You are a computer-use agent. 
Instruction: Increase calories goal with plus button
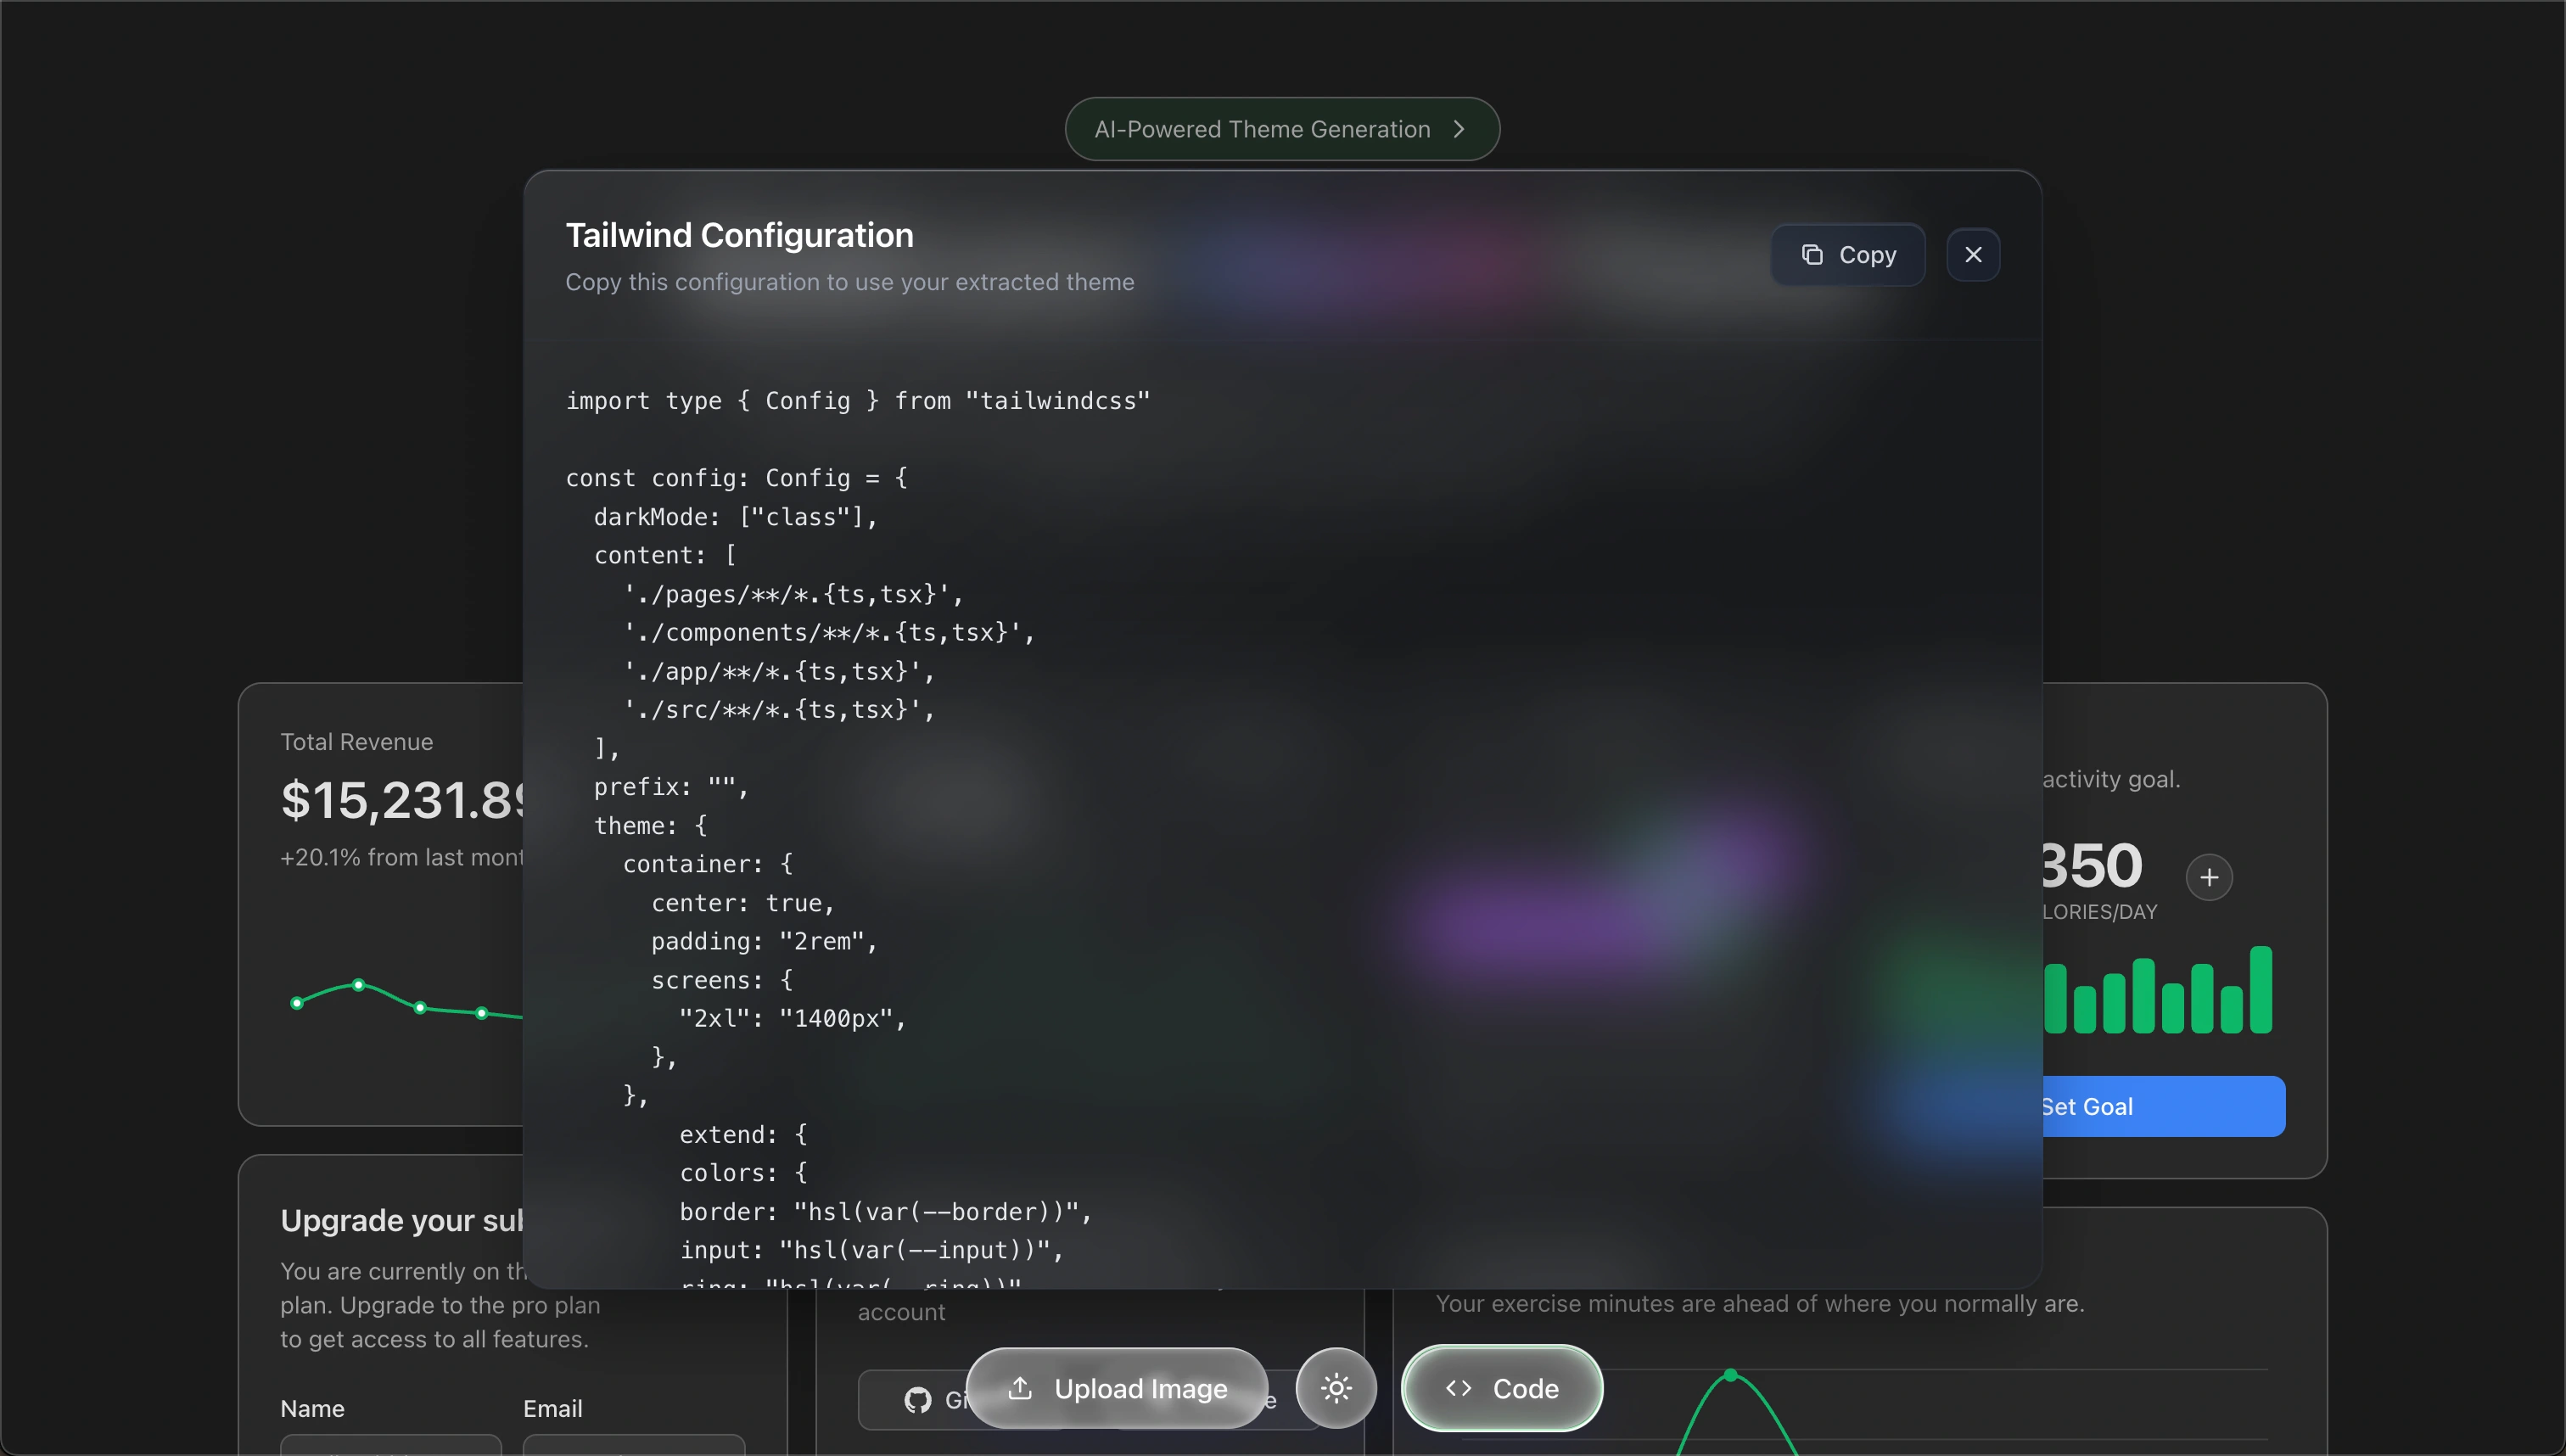pos(2209,877)
